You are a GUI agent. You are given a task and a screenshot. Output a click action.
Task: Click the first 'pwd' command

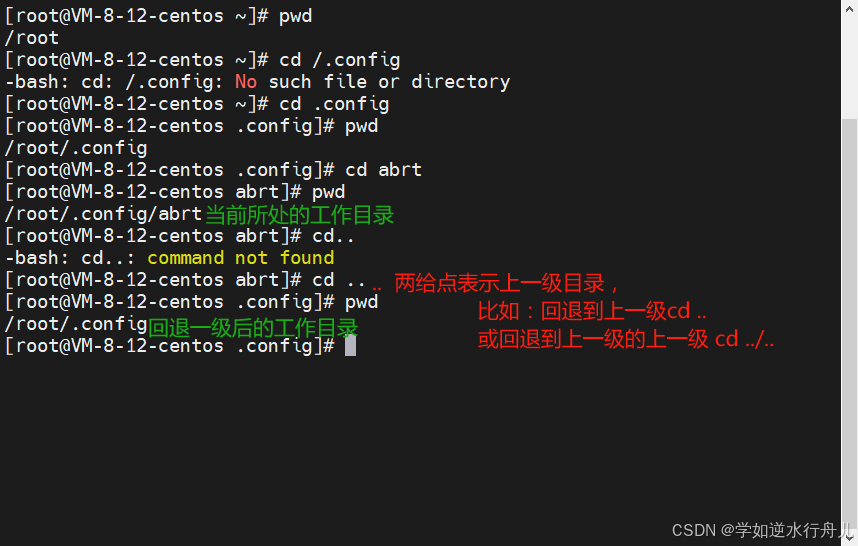click(x=295, y=16)
